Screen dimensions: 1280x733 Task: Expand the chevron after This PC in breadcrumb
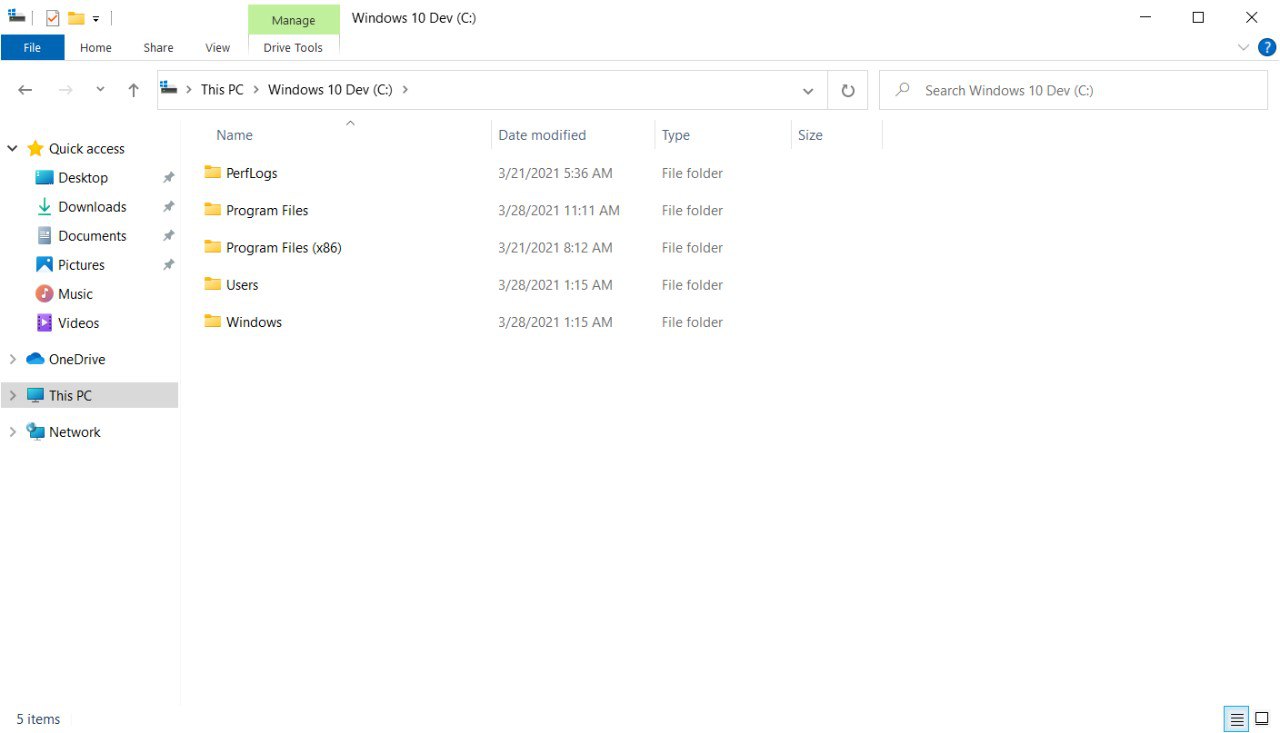(256, 89)
